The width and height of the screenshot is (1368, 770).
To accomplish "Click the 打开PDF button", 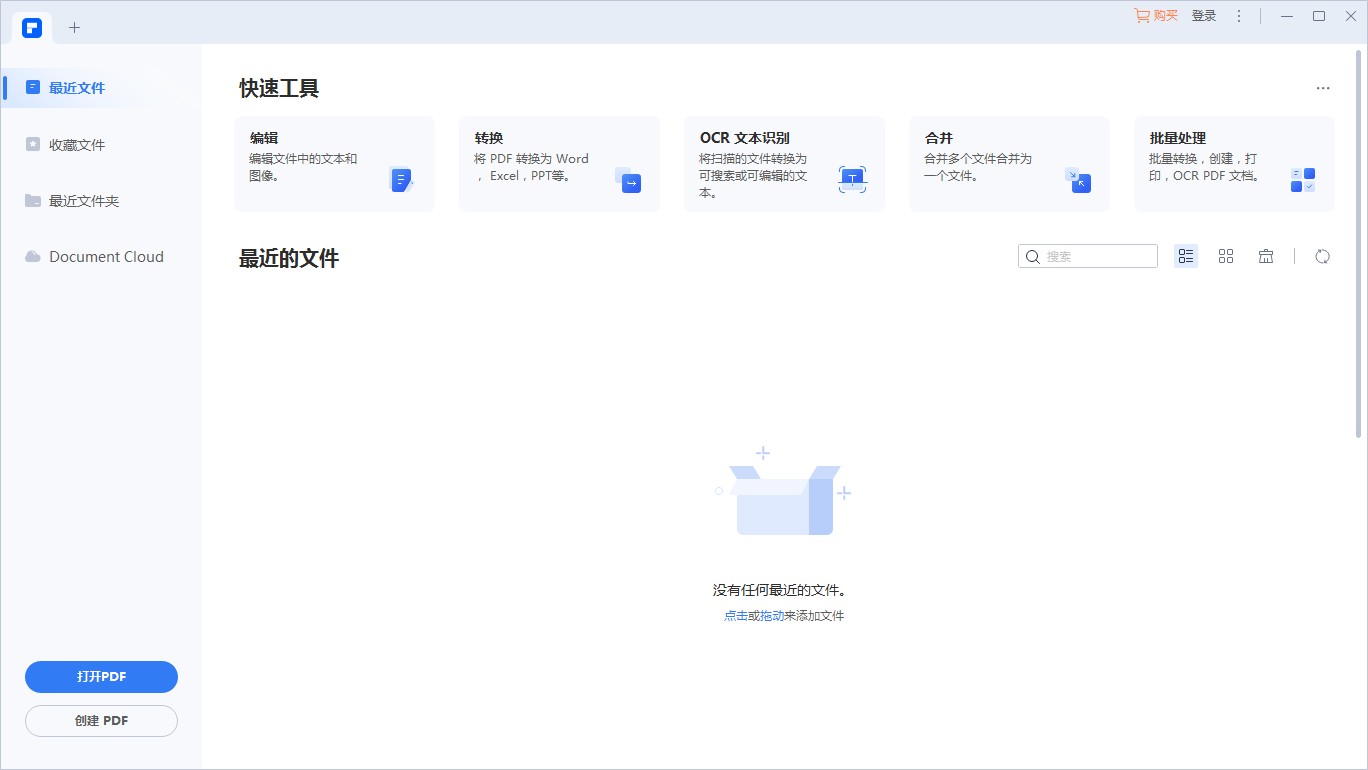I will pyautogui.click(x=101, y=677).
